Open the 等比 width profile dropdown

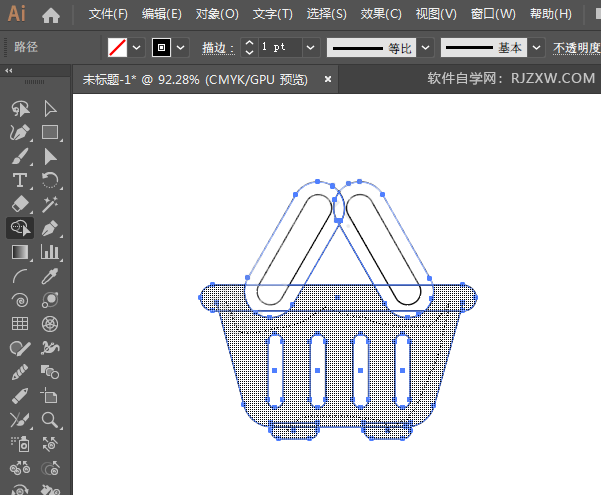point(426,47)
